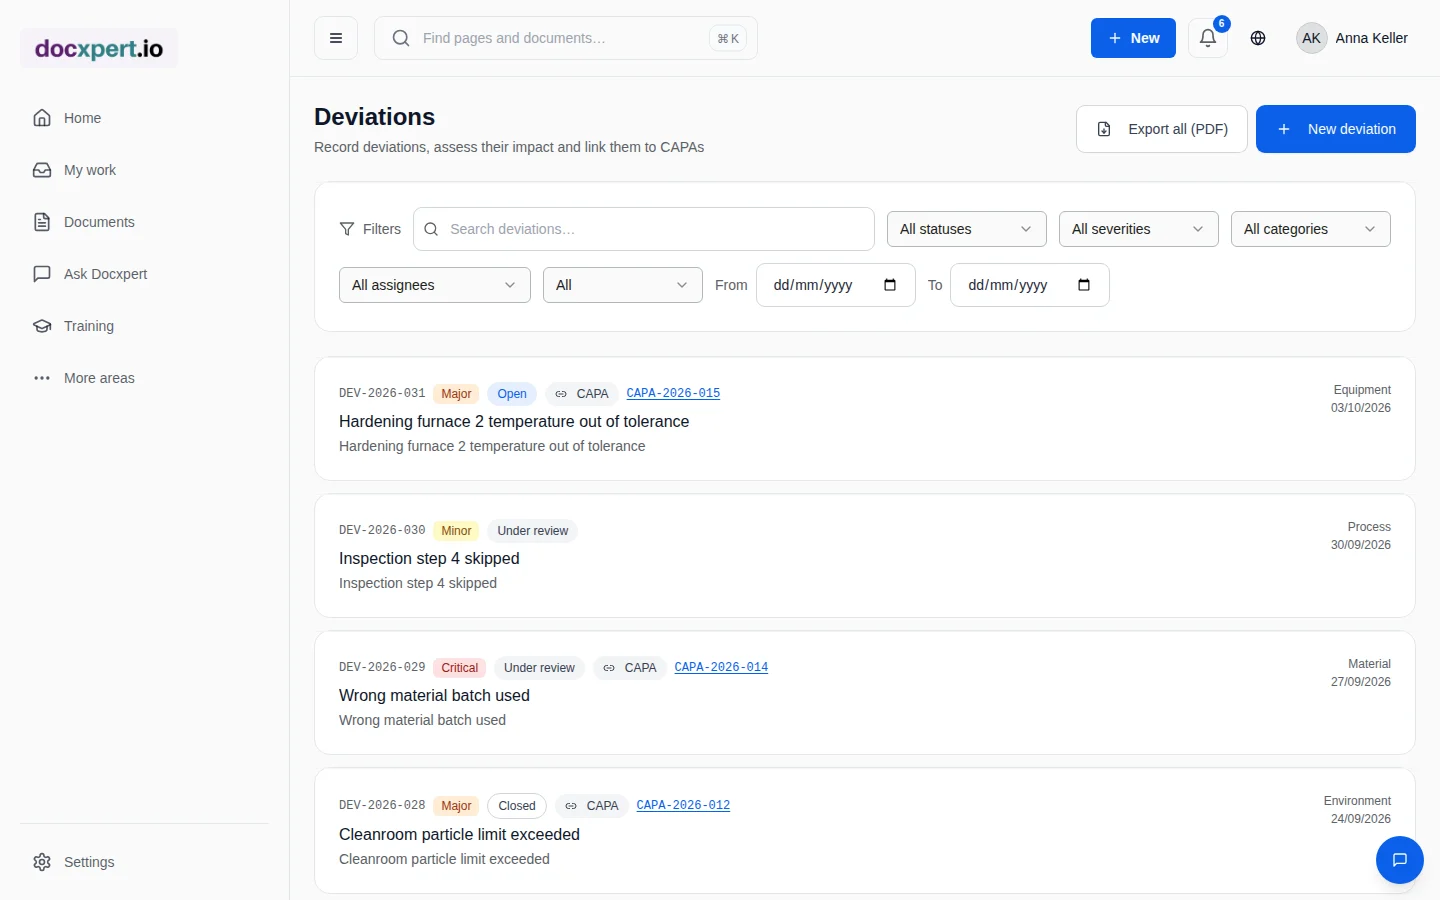Open notifications bell
This screenshot has width=1440, height=900.
[1208, 38]
